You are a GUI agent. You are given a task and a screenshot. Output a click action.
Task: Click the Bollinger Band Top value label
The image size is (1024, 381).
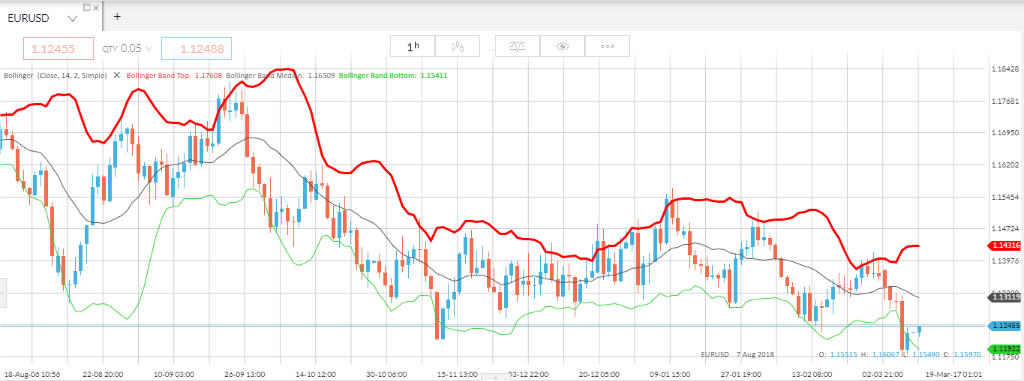(174, 76)
